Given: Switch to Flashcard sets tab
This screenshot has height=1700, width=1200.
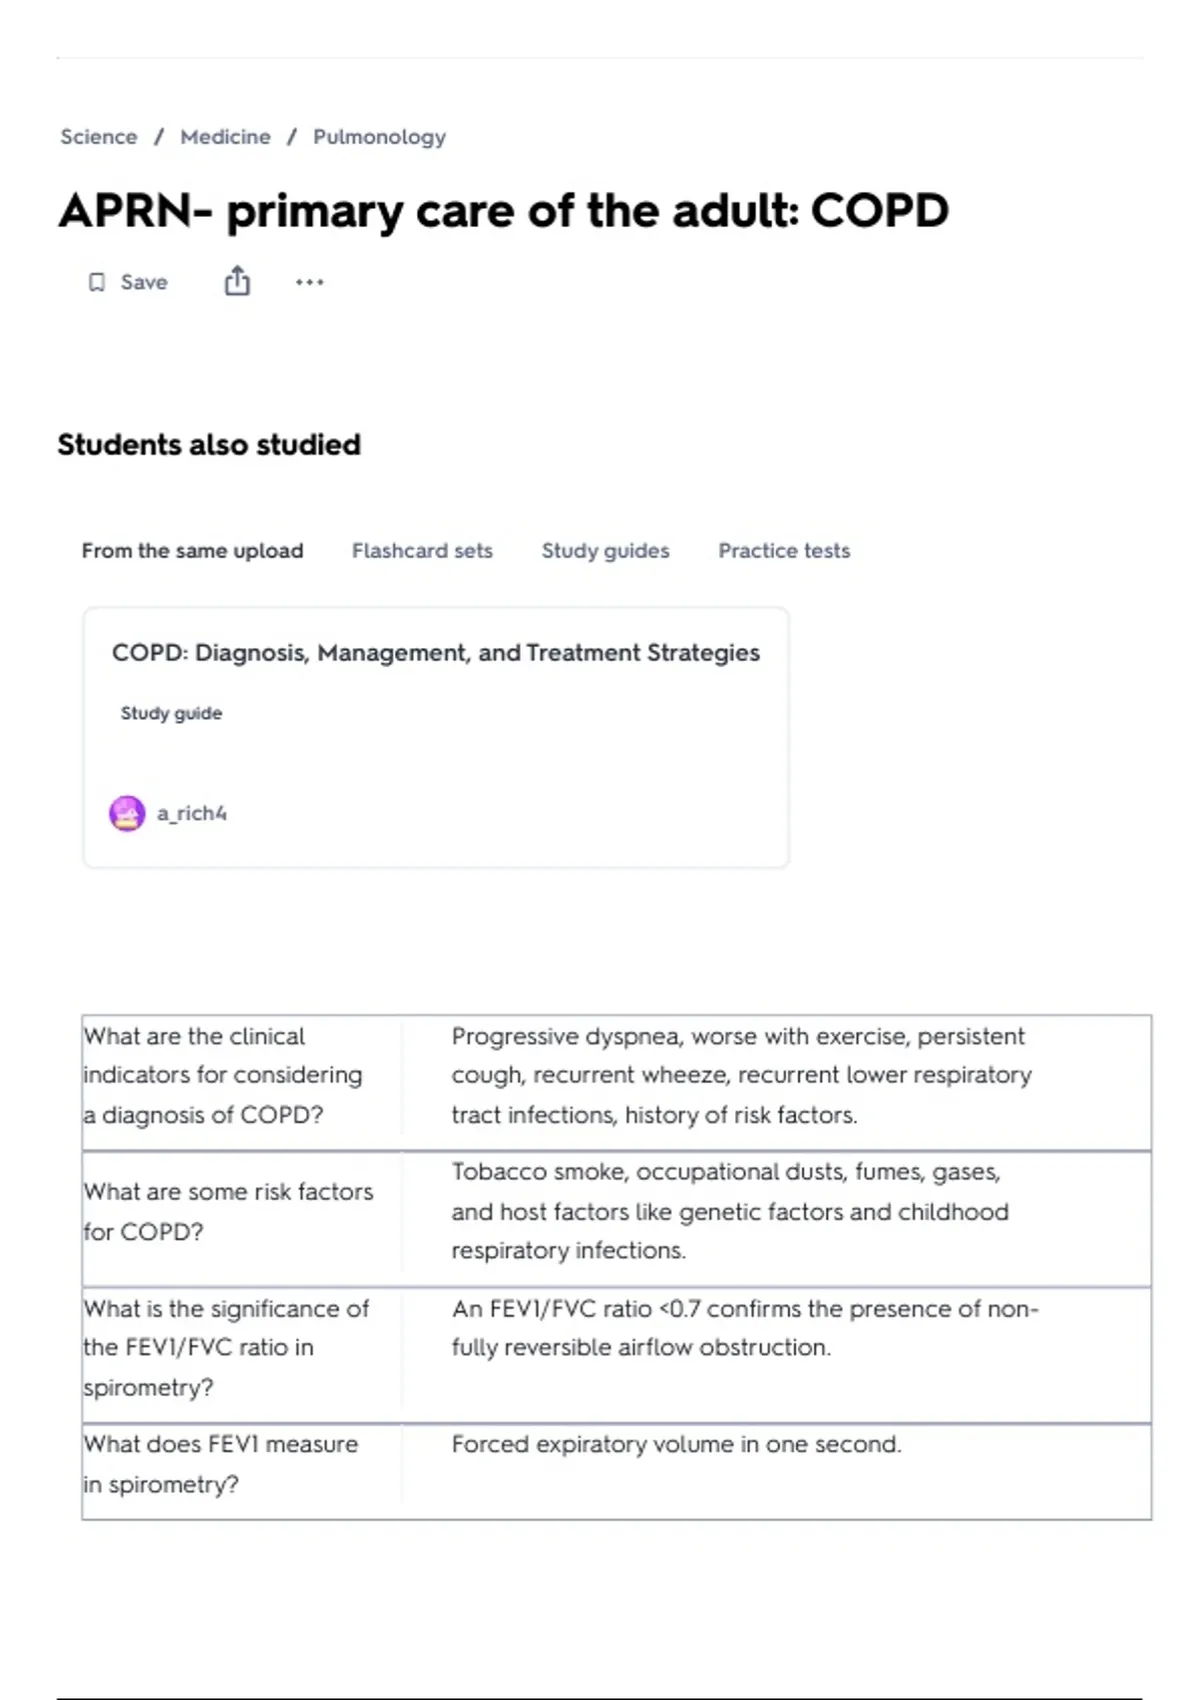Looking at the screenshot, I should click(422, 551).
